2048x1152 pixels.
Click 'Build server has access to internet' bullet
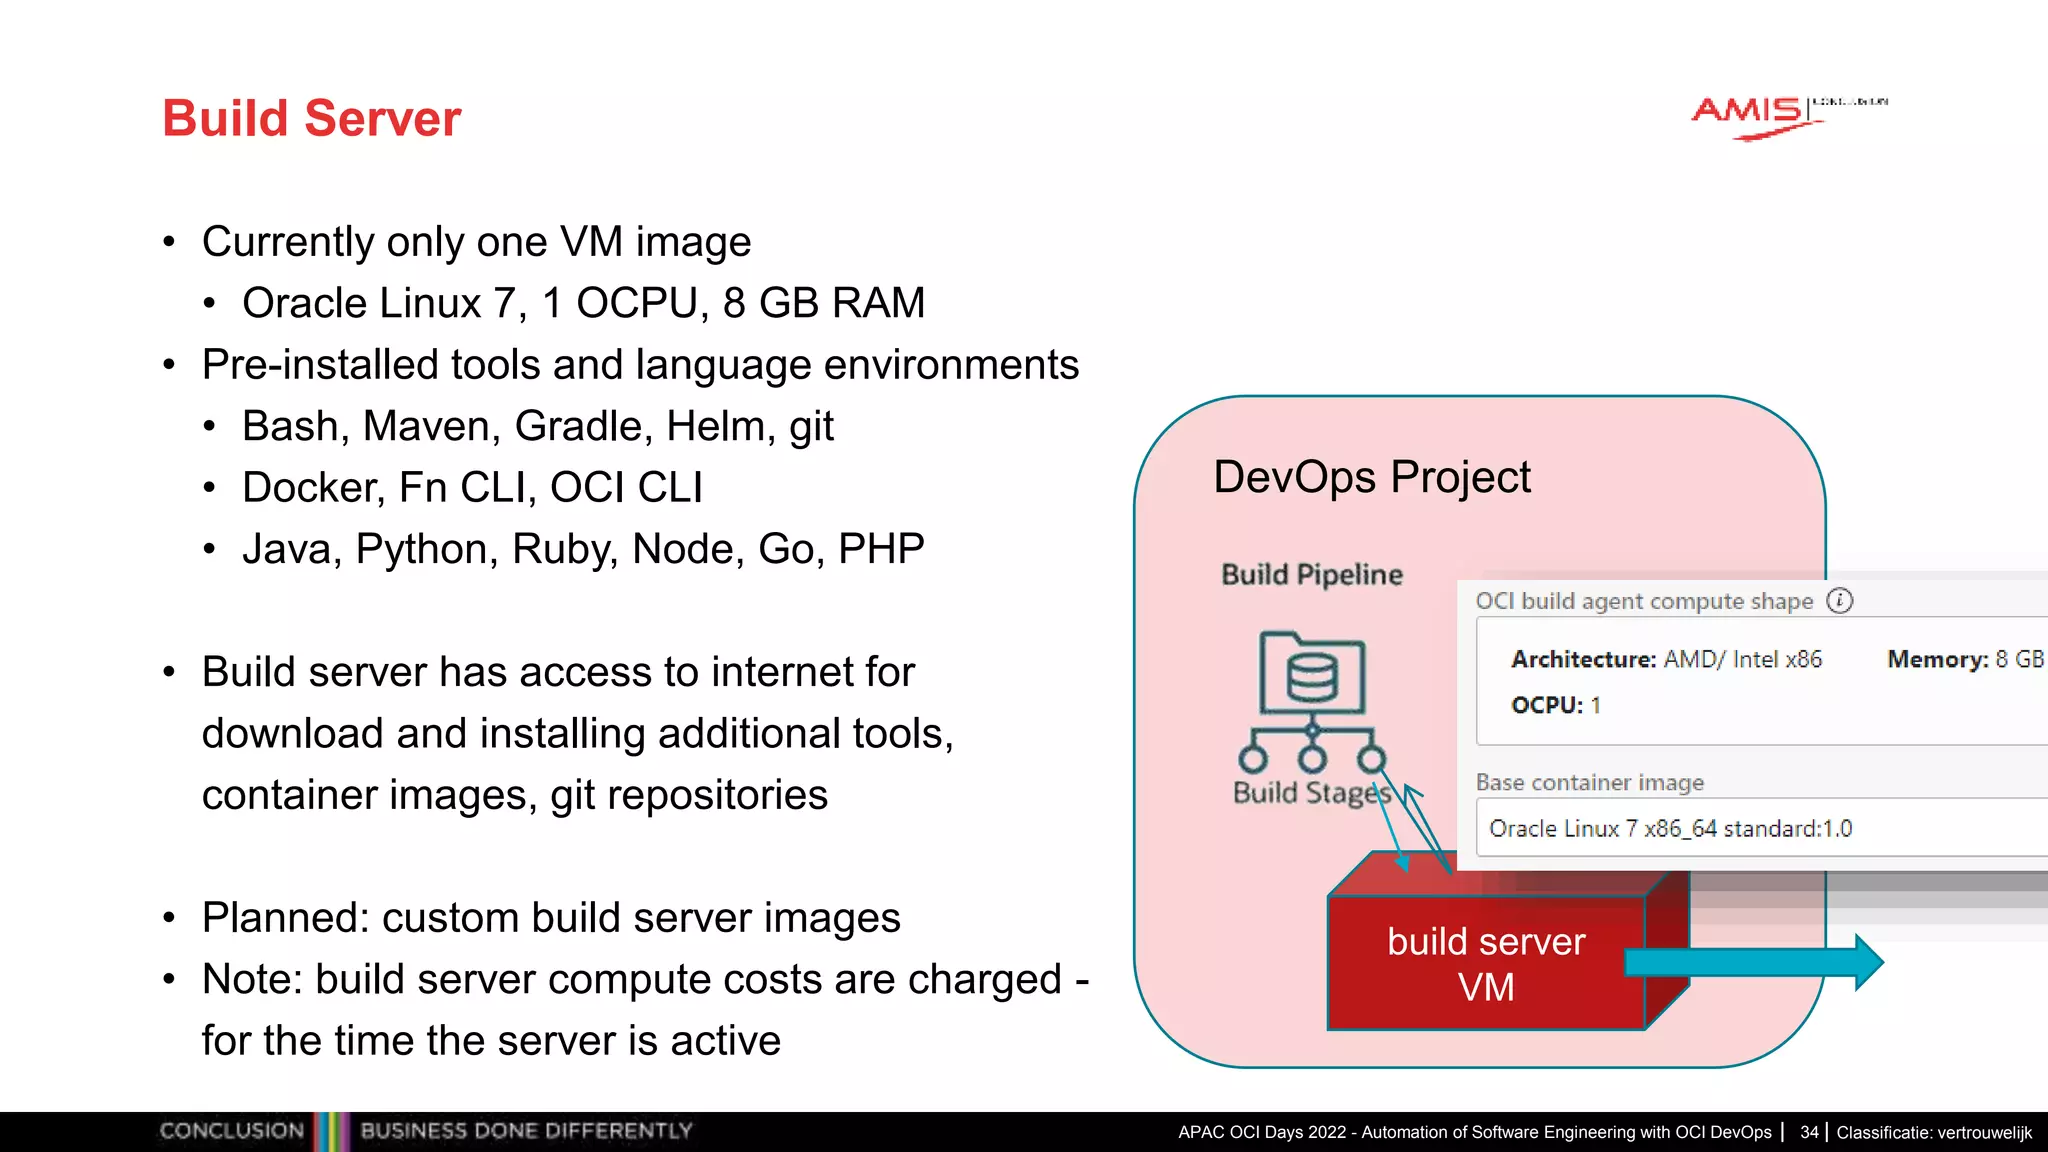pyautogui.click(x=578, y=733)
